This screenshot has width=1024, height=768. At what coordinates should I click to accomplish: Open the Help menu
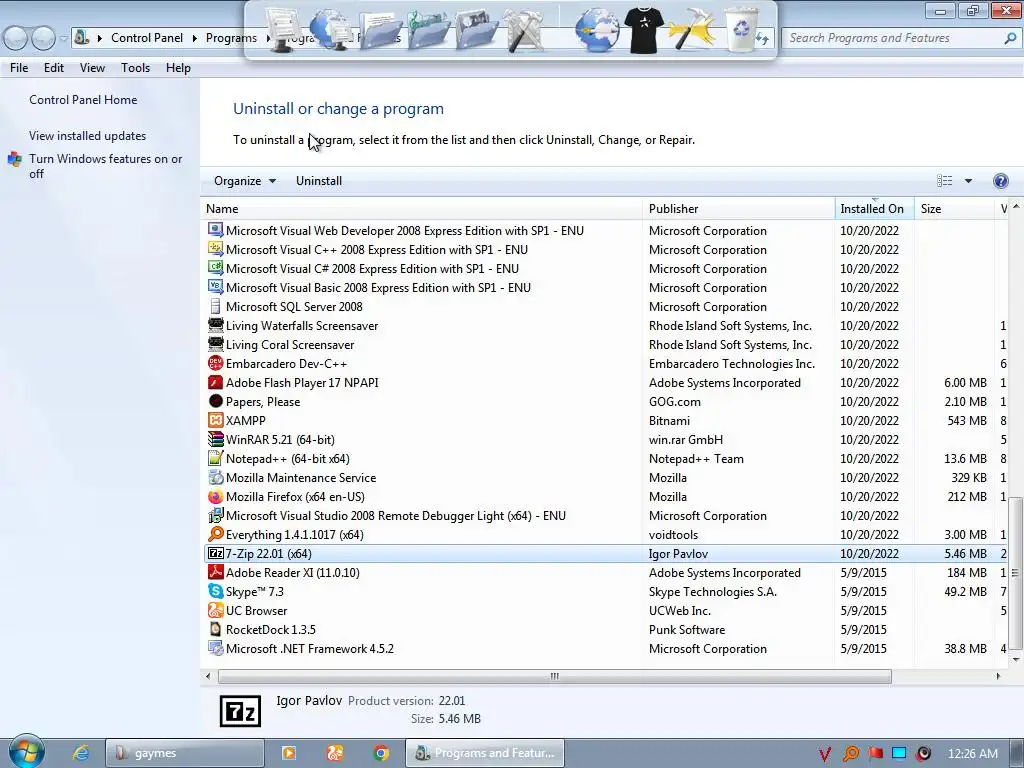[178, 68]
